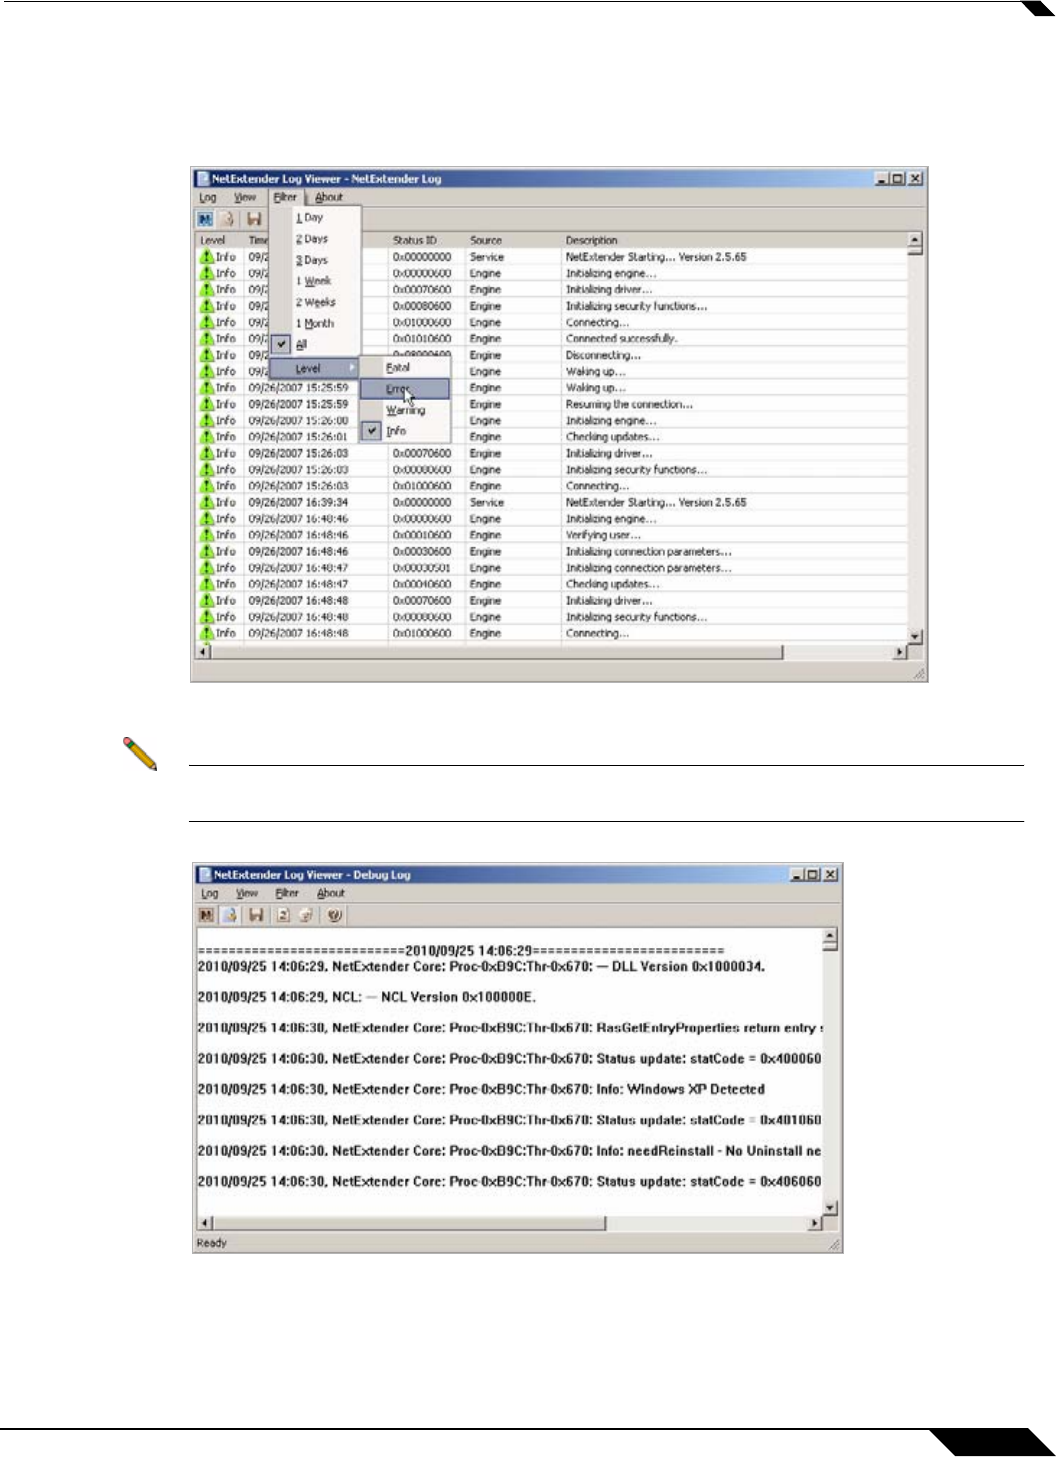Choose 3 Days filter option

point(314,260)
